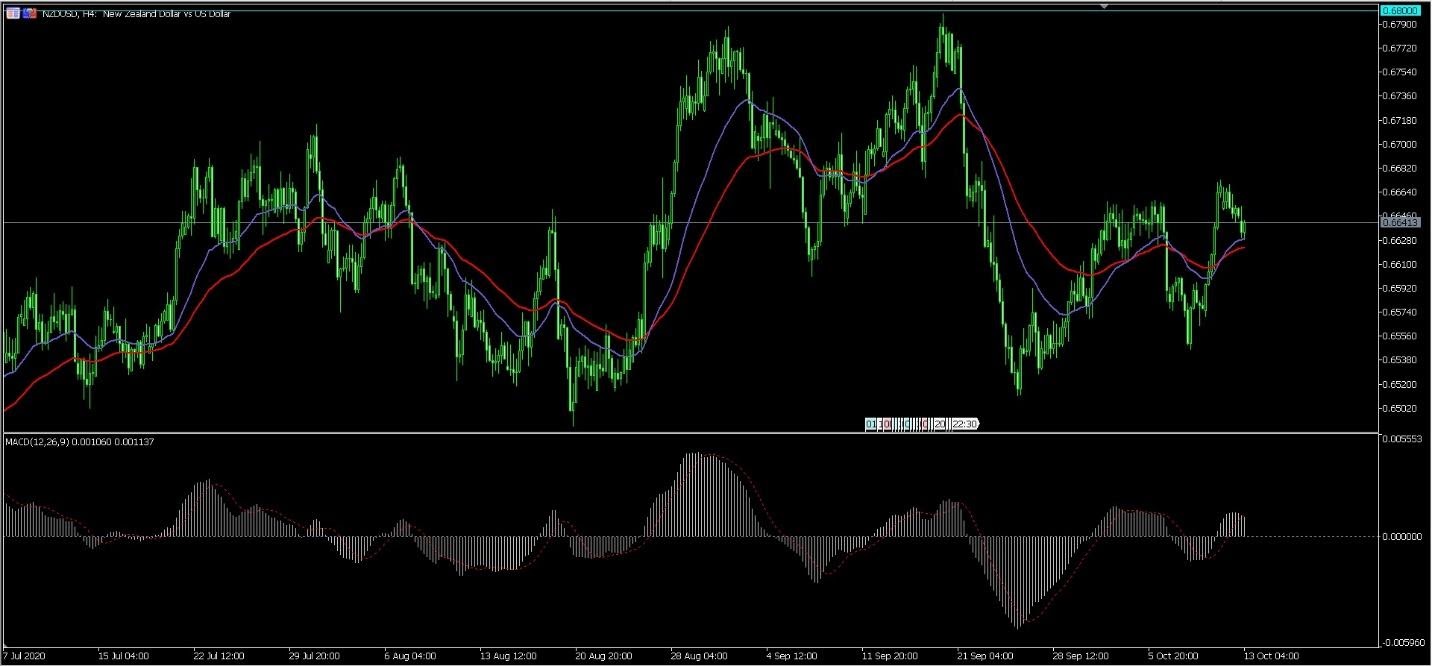Click the '20' event marker beside 22:30

click(940, 424)
